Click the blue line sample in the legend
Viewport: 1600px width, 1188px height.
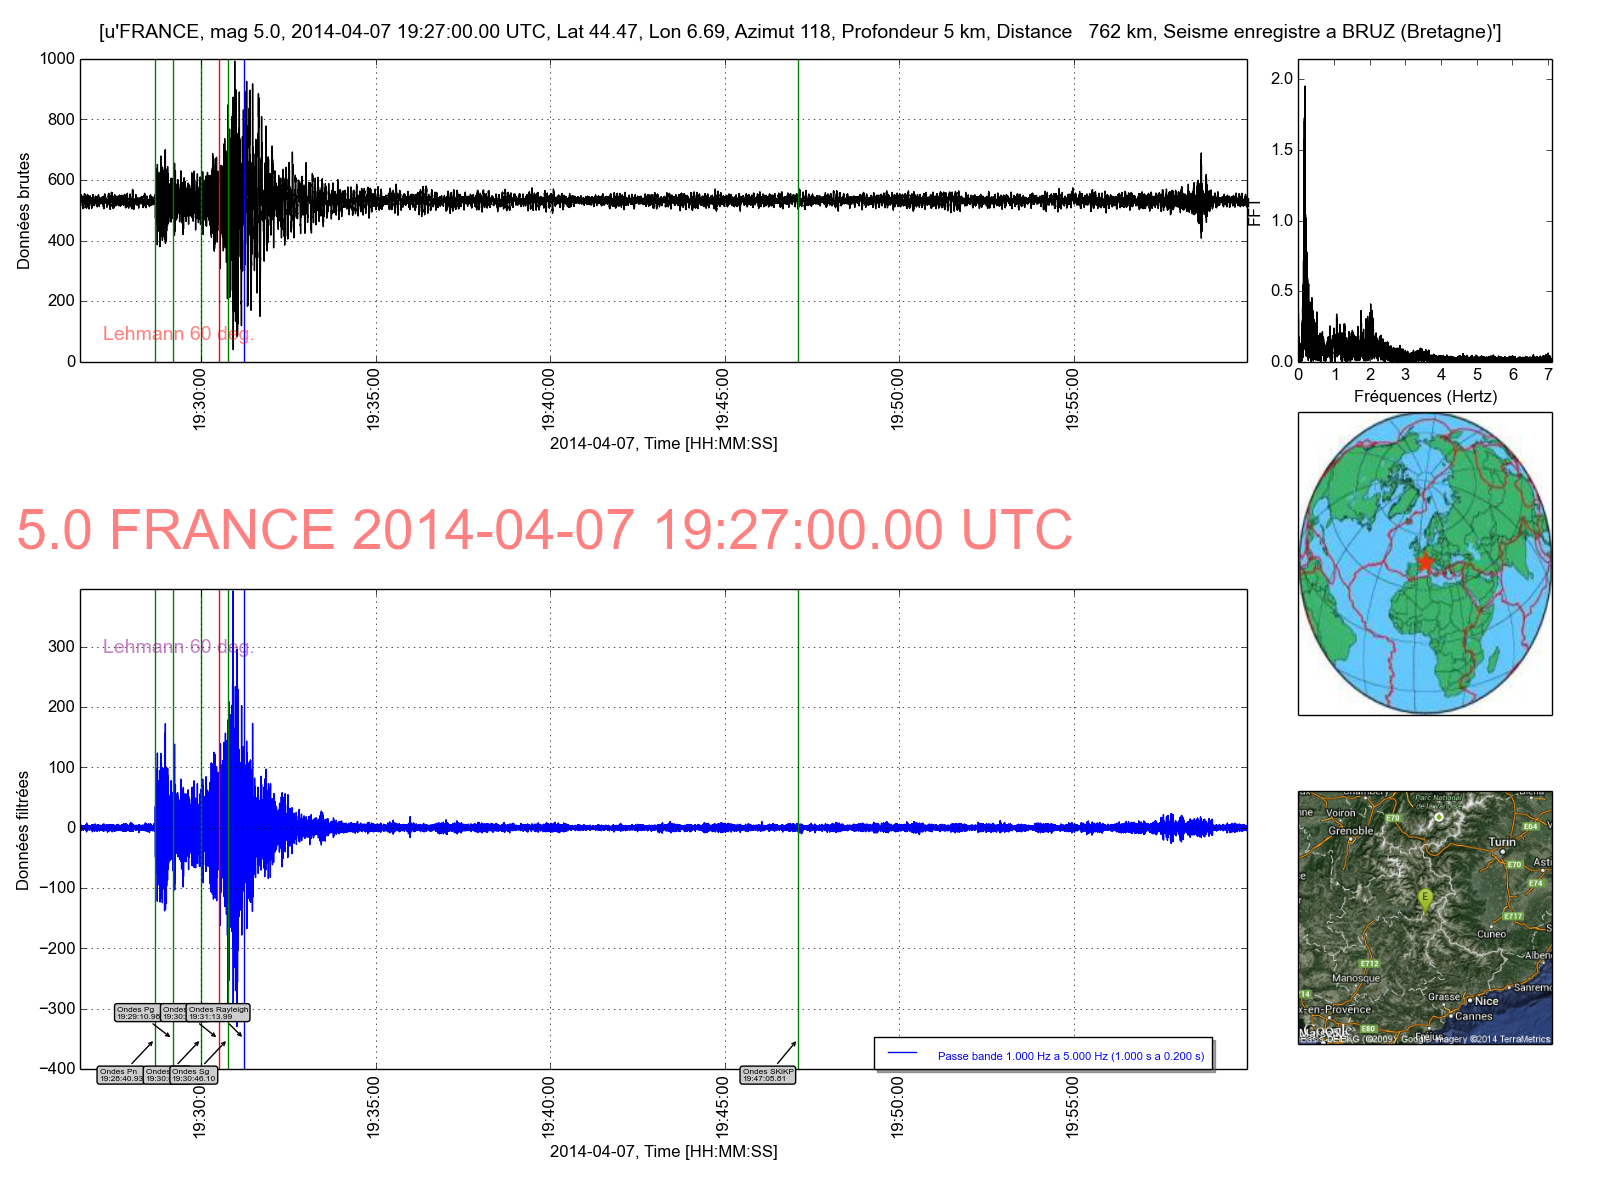pos(902,1054)
